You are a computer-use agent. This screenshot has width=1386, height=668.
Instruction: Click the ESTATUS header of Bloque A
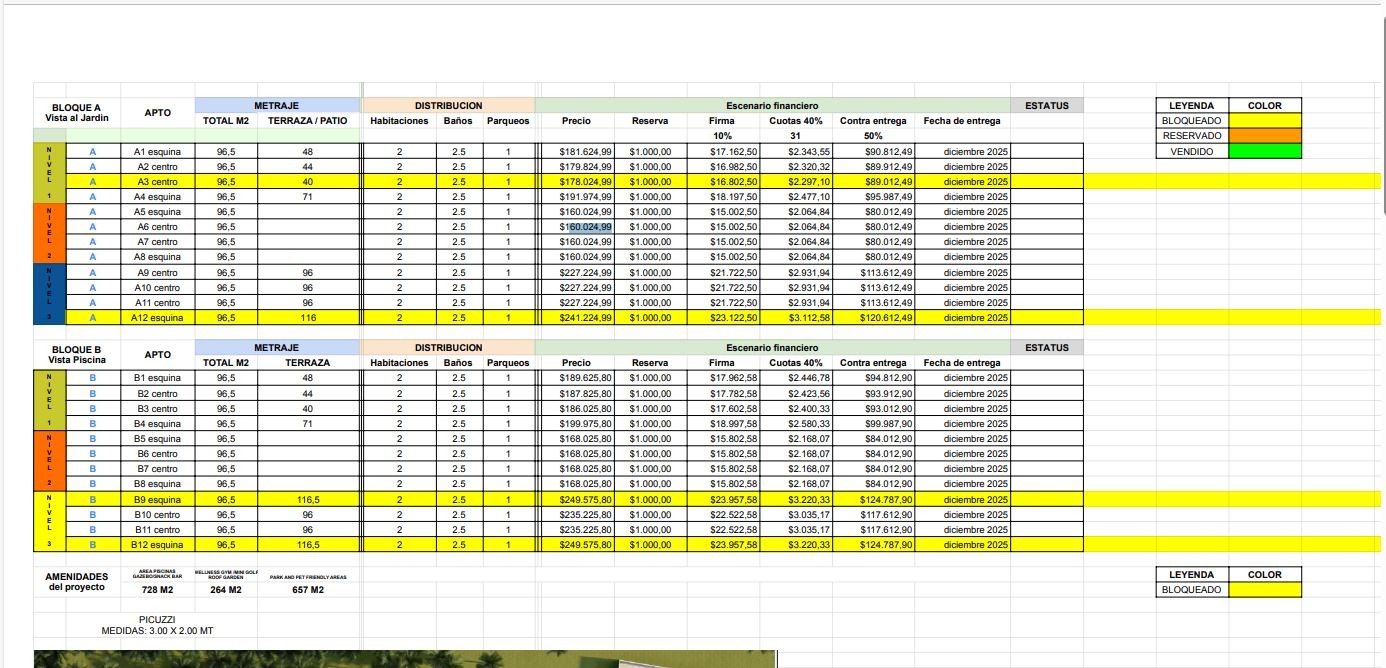click(x=1046, y=105)
